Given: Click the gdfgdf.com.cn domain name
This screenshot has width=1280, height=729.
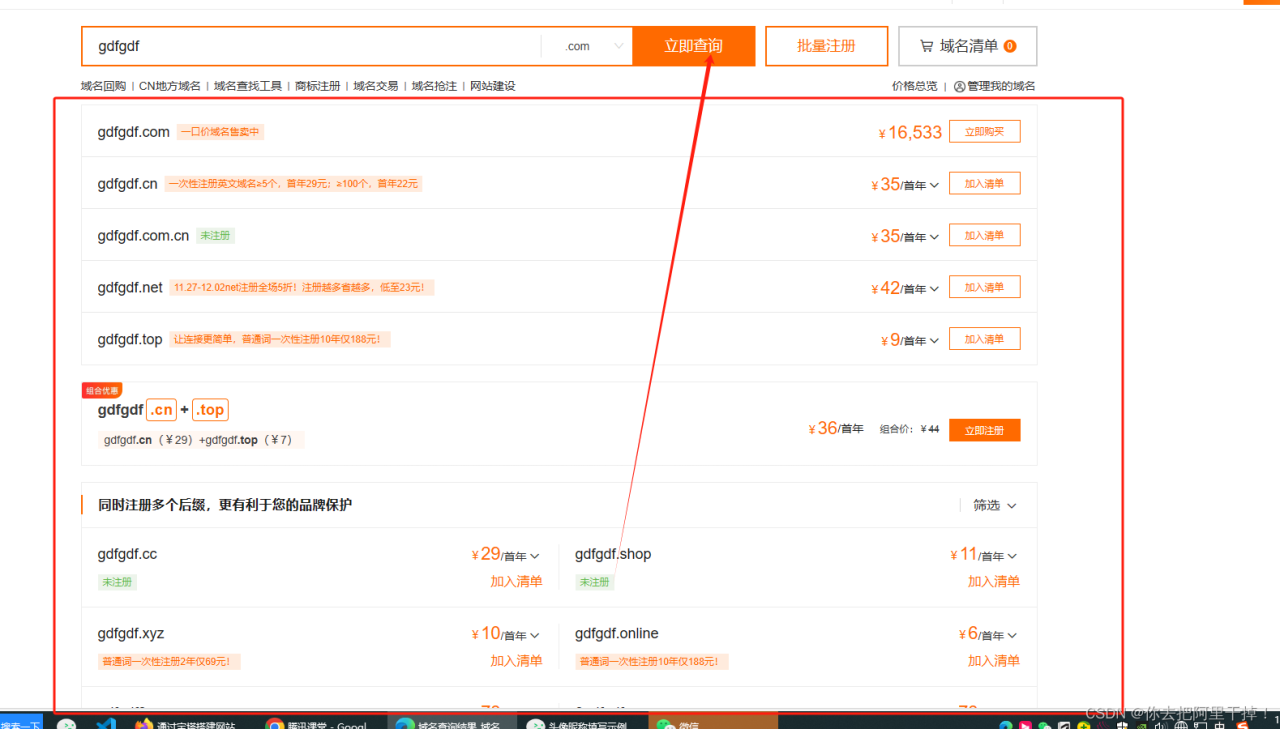Looking at the screenshot, I should (143, 236).
